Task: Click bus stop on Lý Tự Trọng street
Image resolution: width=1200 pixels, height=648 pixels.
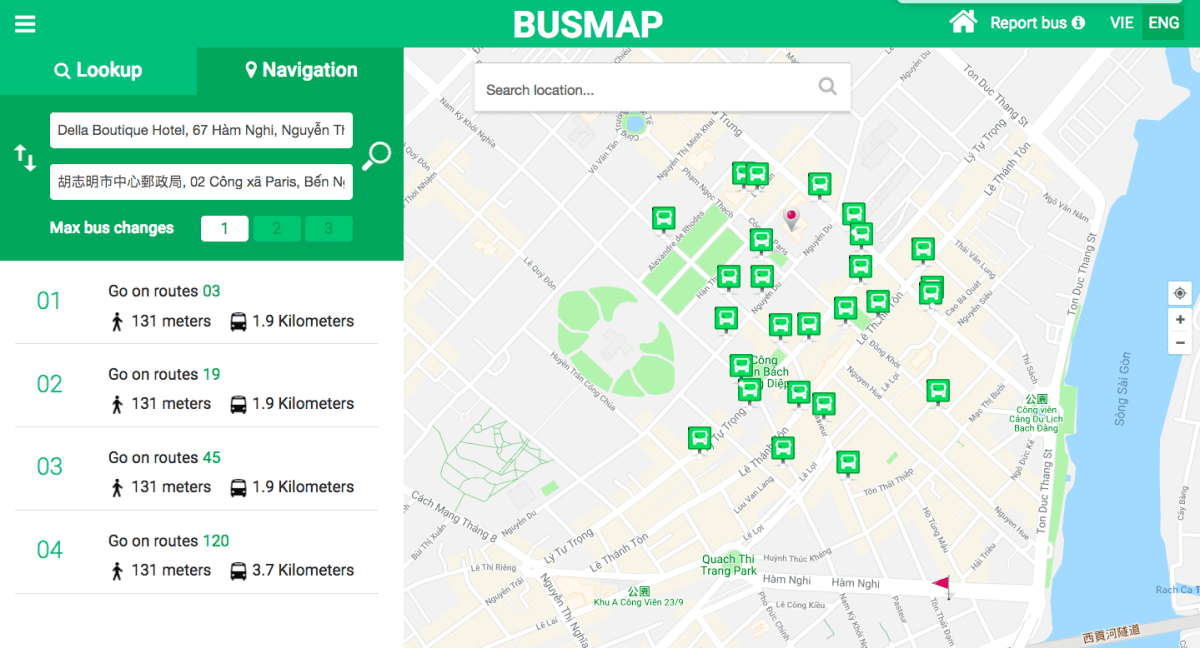Action: pyautogui.click(x=700, y=438)
